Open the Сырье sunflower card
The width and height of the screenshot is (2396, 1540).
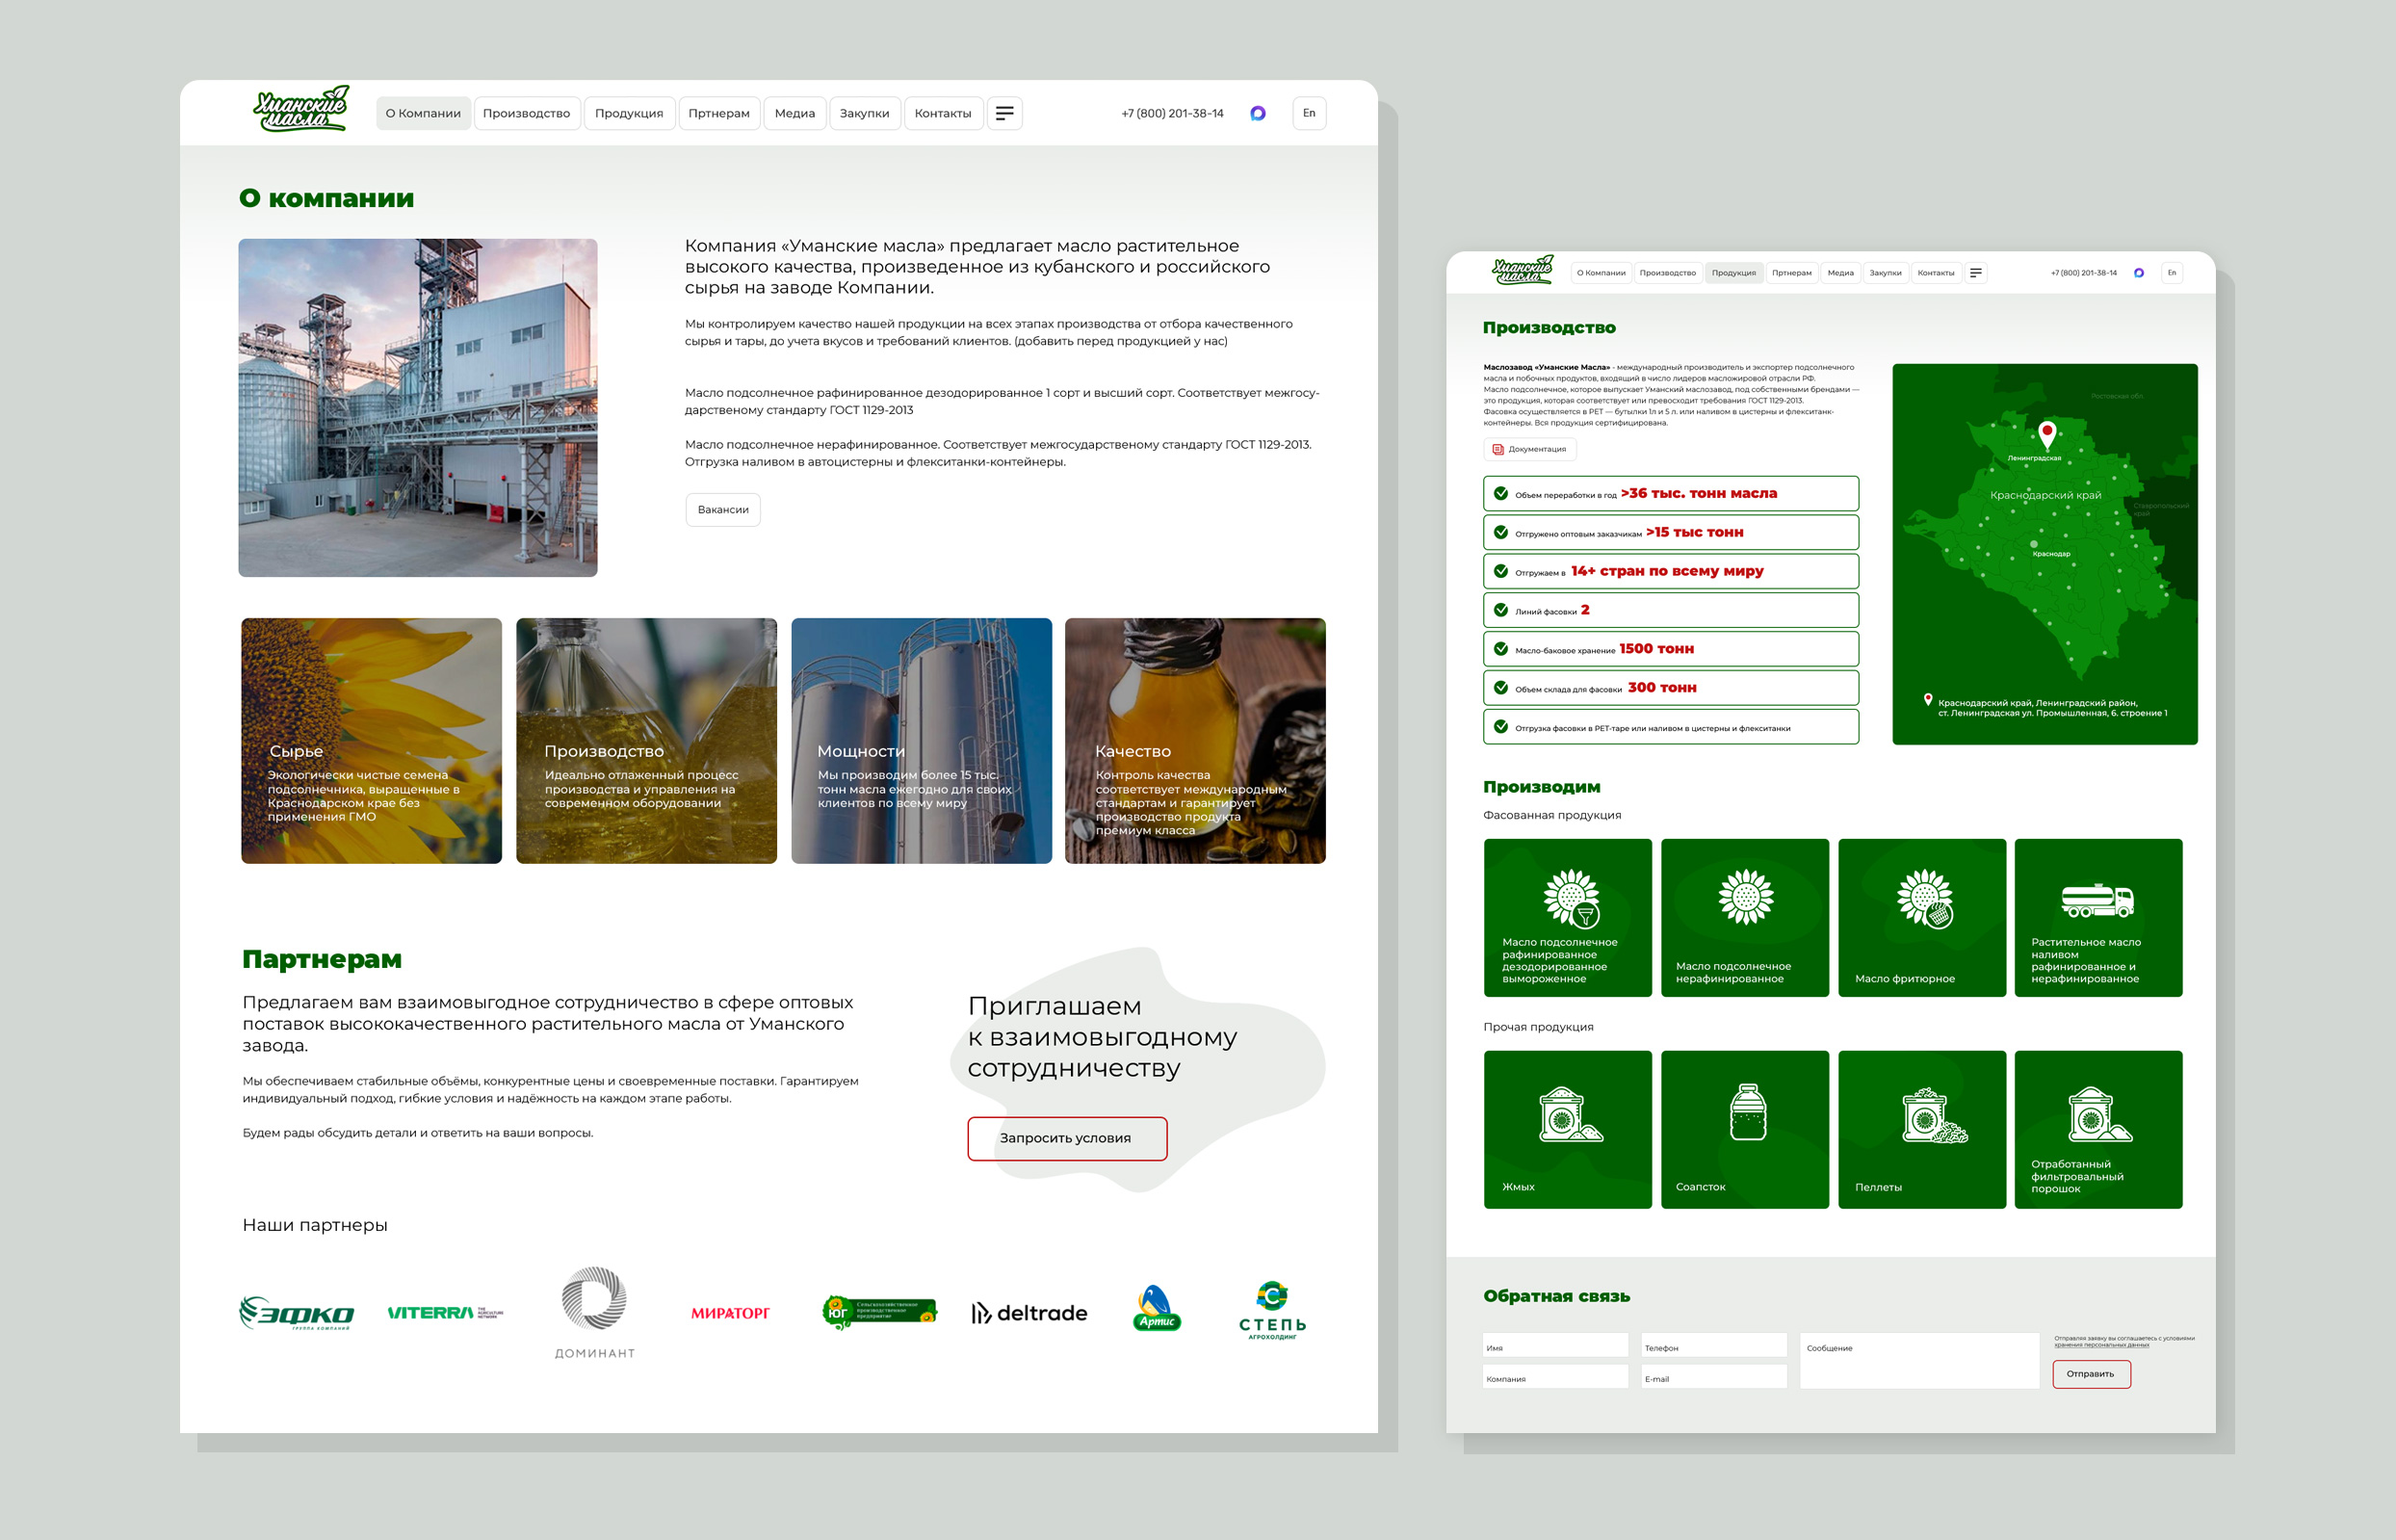coord(371,740)
